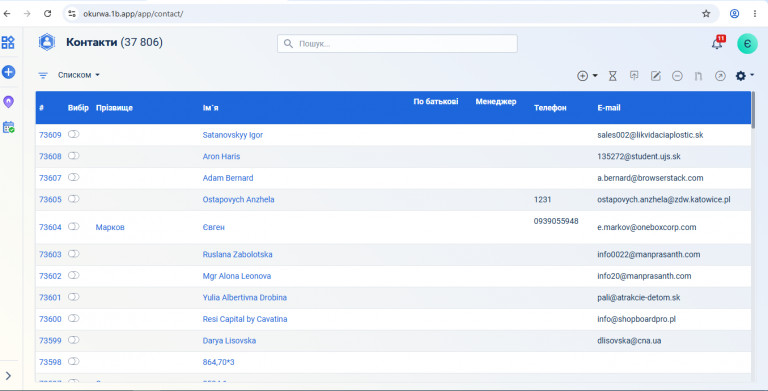The width and height of the screenshot is (768, 391).
Task: Open Ruslana Zabolotska contact
Action: (x=238, y=254)
